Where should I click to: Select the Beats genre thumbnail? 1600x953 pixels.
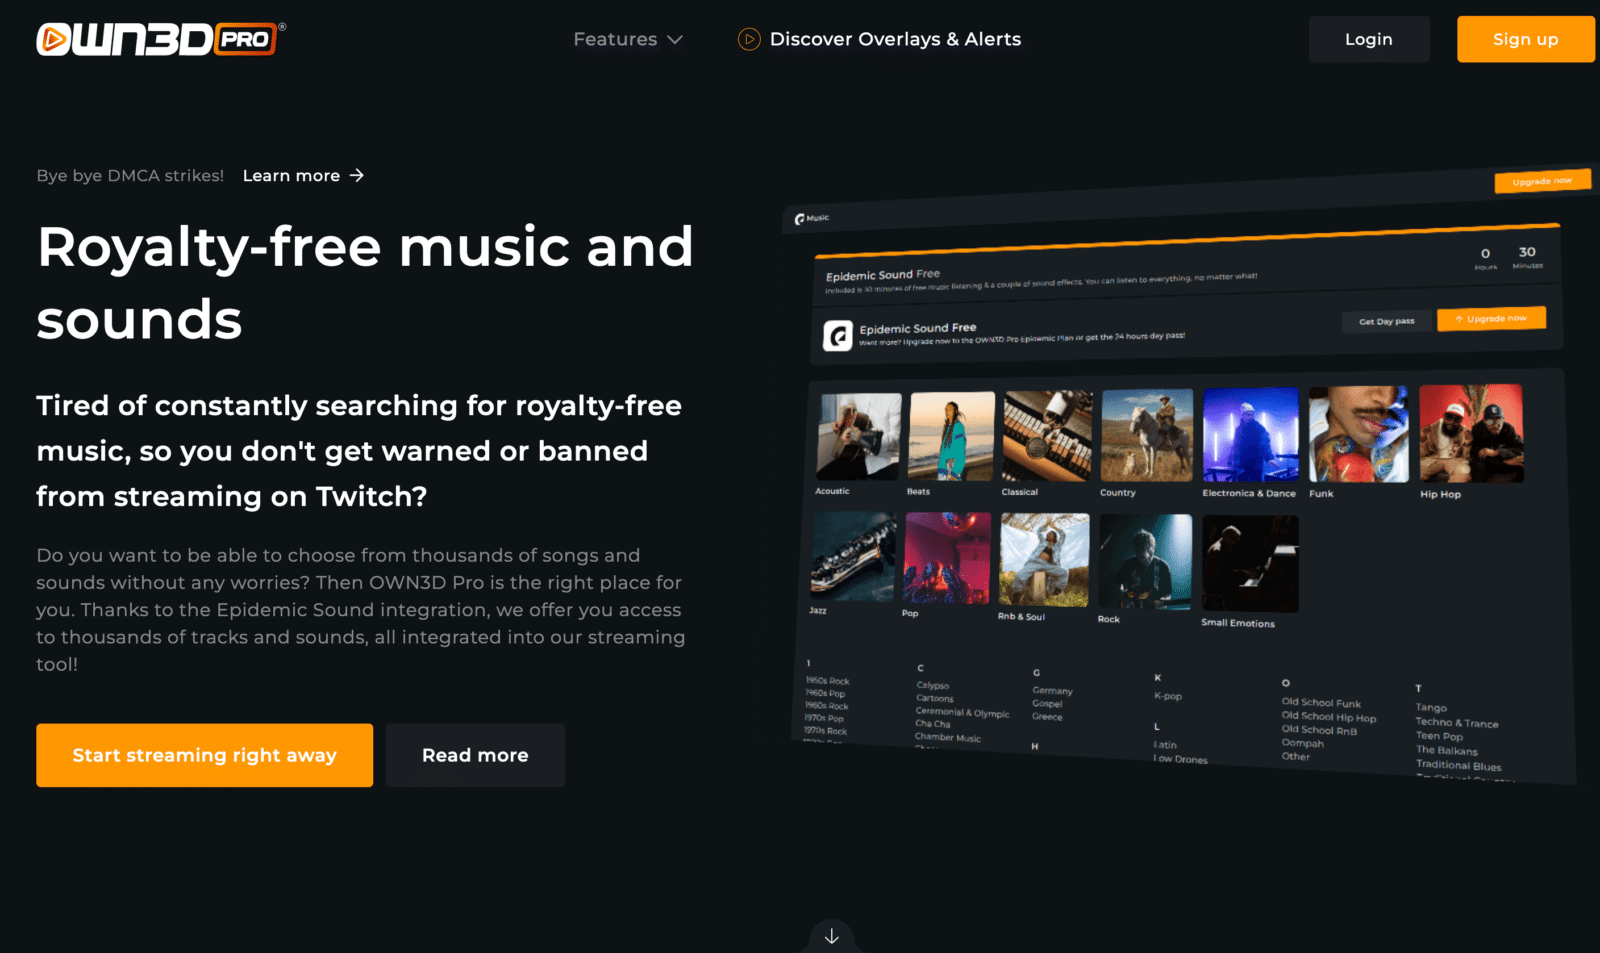pyautogui.click(x=952, y=436)
